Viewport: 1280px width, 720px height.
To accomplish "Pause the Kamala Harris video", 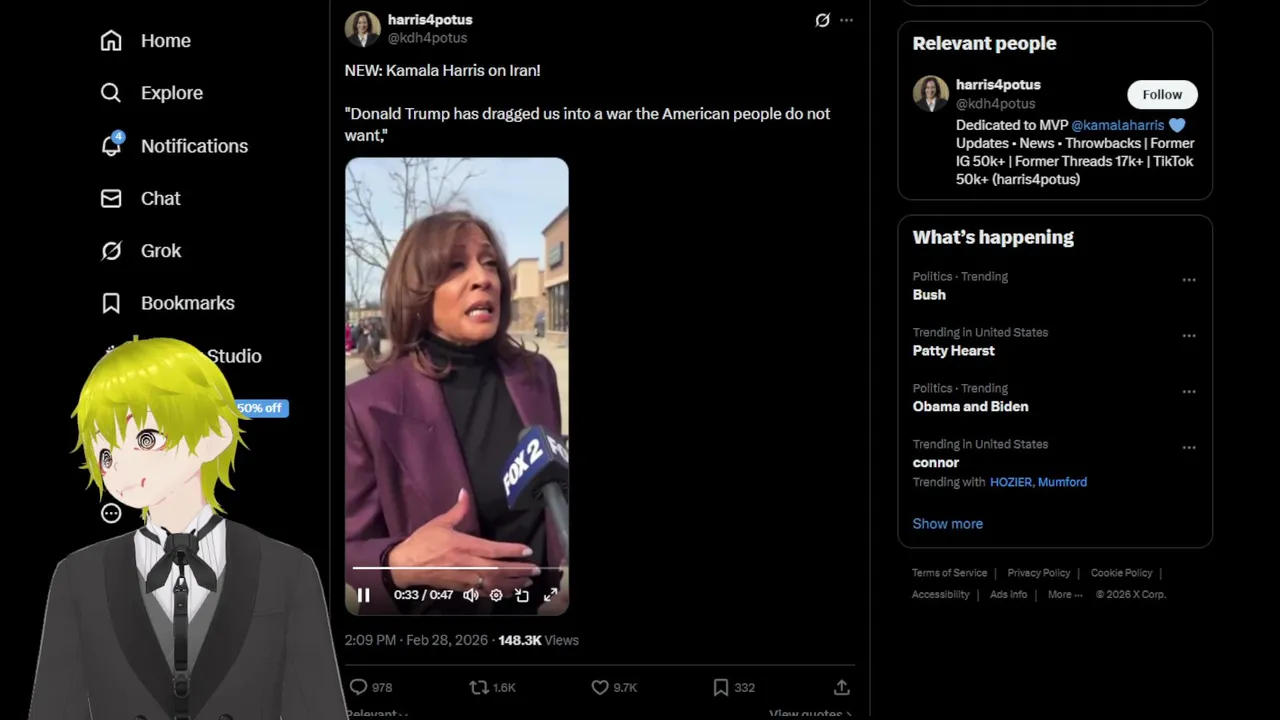I will pos(364,595).
